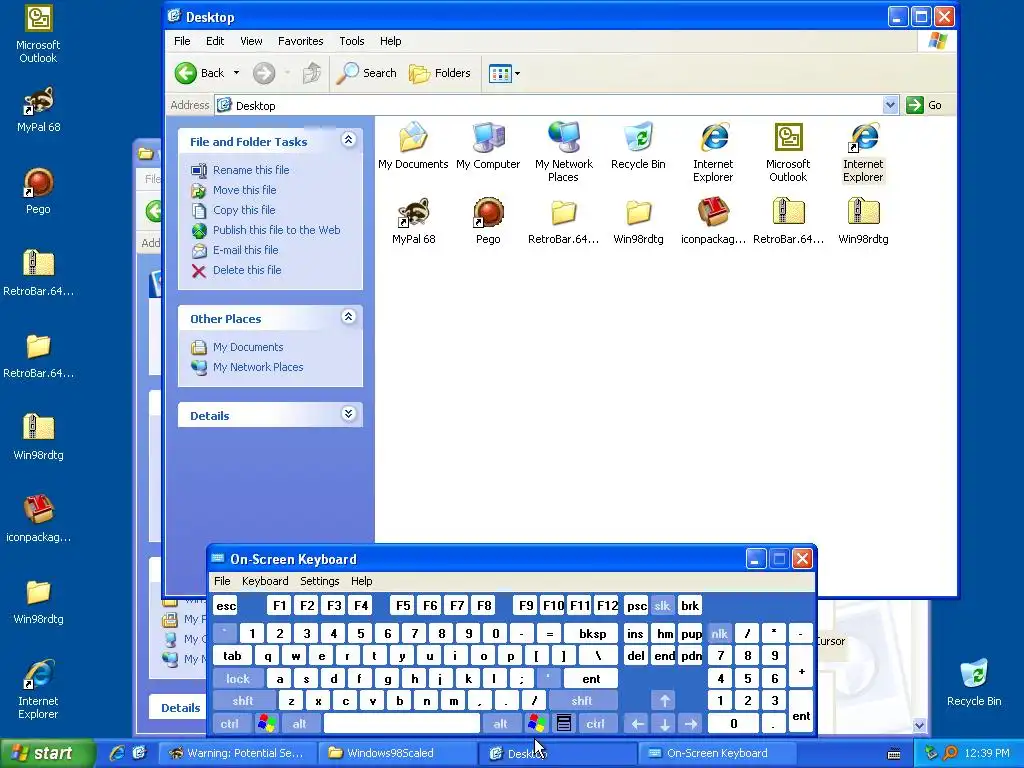This screenshot has width=1024, height=768.
Task: Collapse the Other Places panel
Action: [349, 317]
